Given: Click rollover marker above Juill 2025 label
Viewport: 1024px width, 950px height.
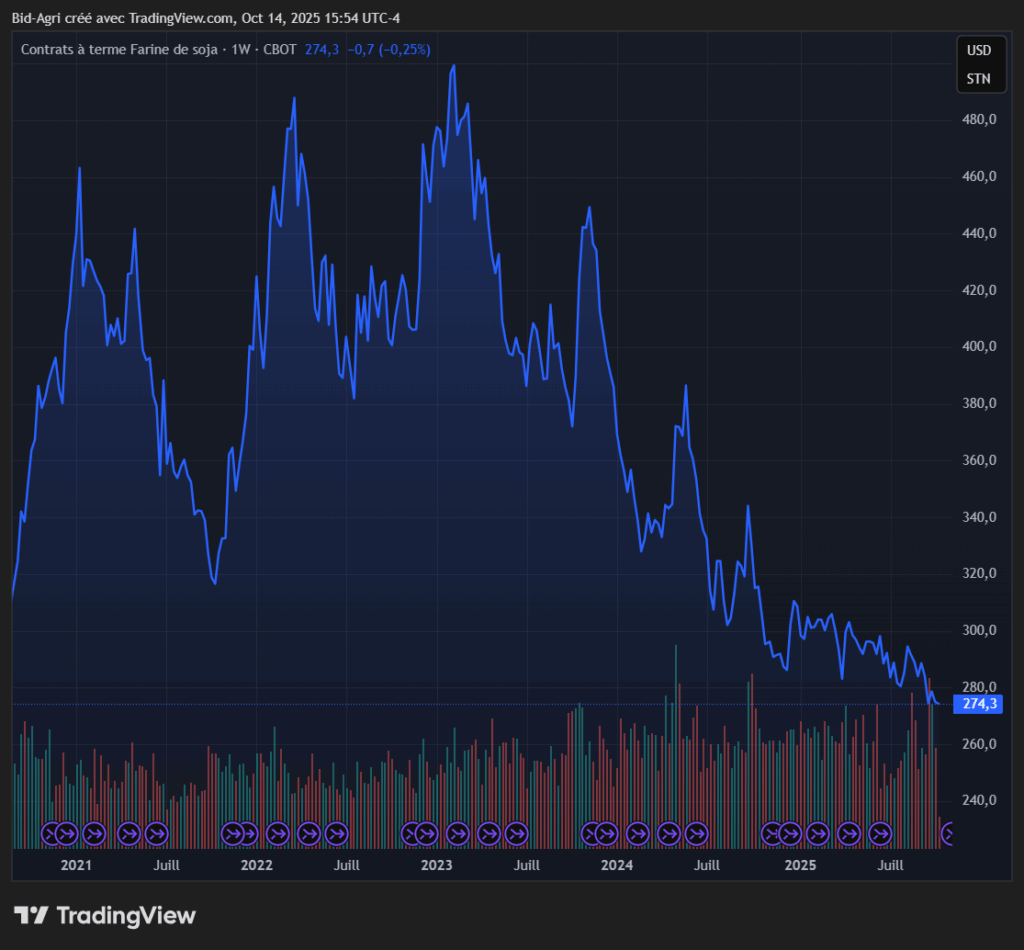Looking at the screenshot, I should 880,832.
